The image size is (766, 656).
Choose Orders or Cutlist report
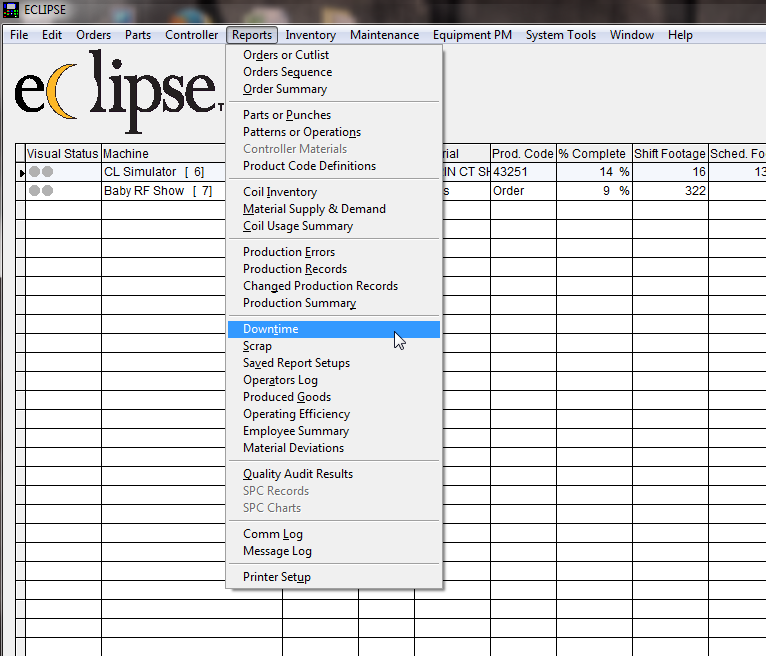coord(334,55)
